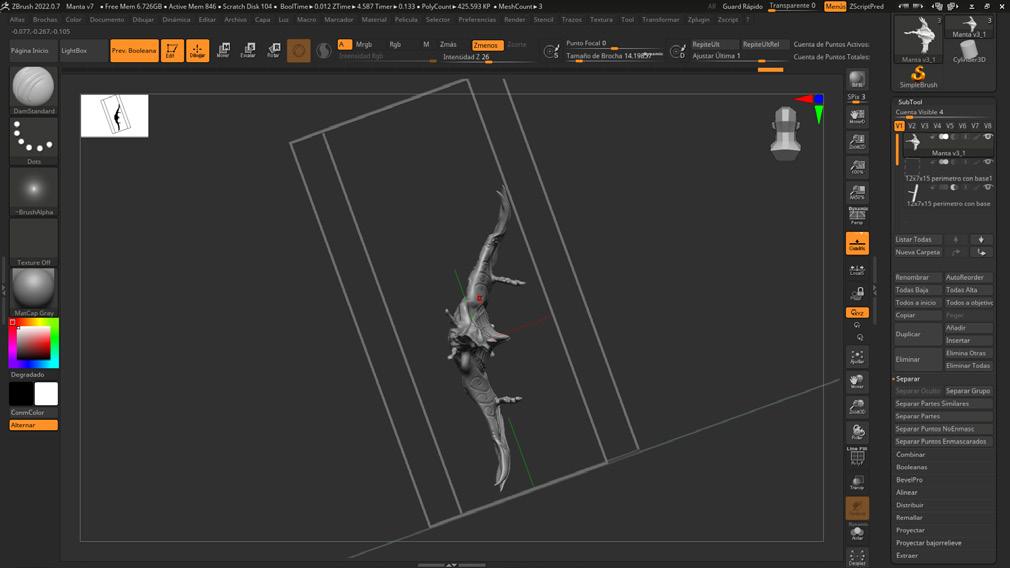
Task: Activate the Edit mode button
Action: pyautogui.click(x=172, y=50)
